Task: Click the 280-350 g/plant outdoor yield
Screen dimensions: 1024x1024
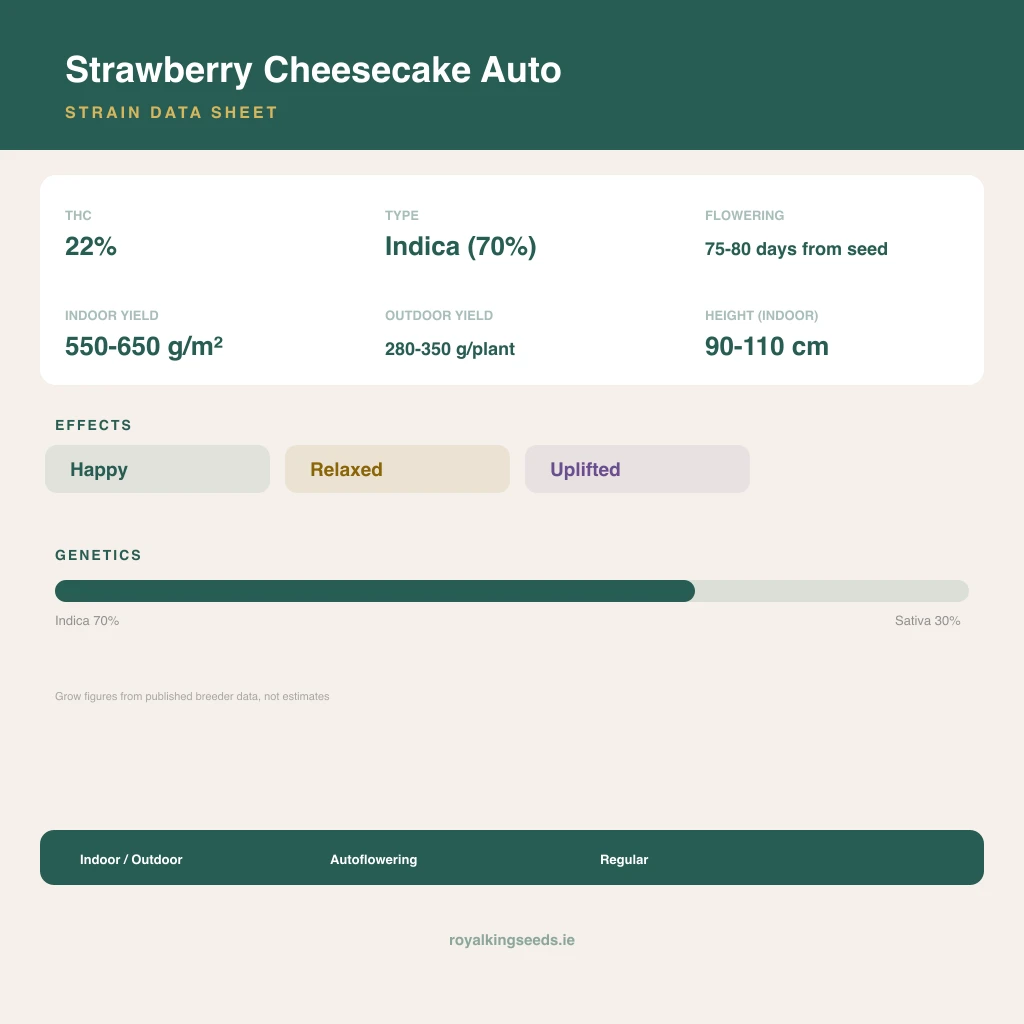Action: coord(450,349)
